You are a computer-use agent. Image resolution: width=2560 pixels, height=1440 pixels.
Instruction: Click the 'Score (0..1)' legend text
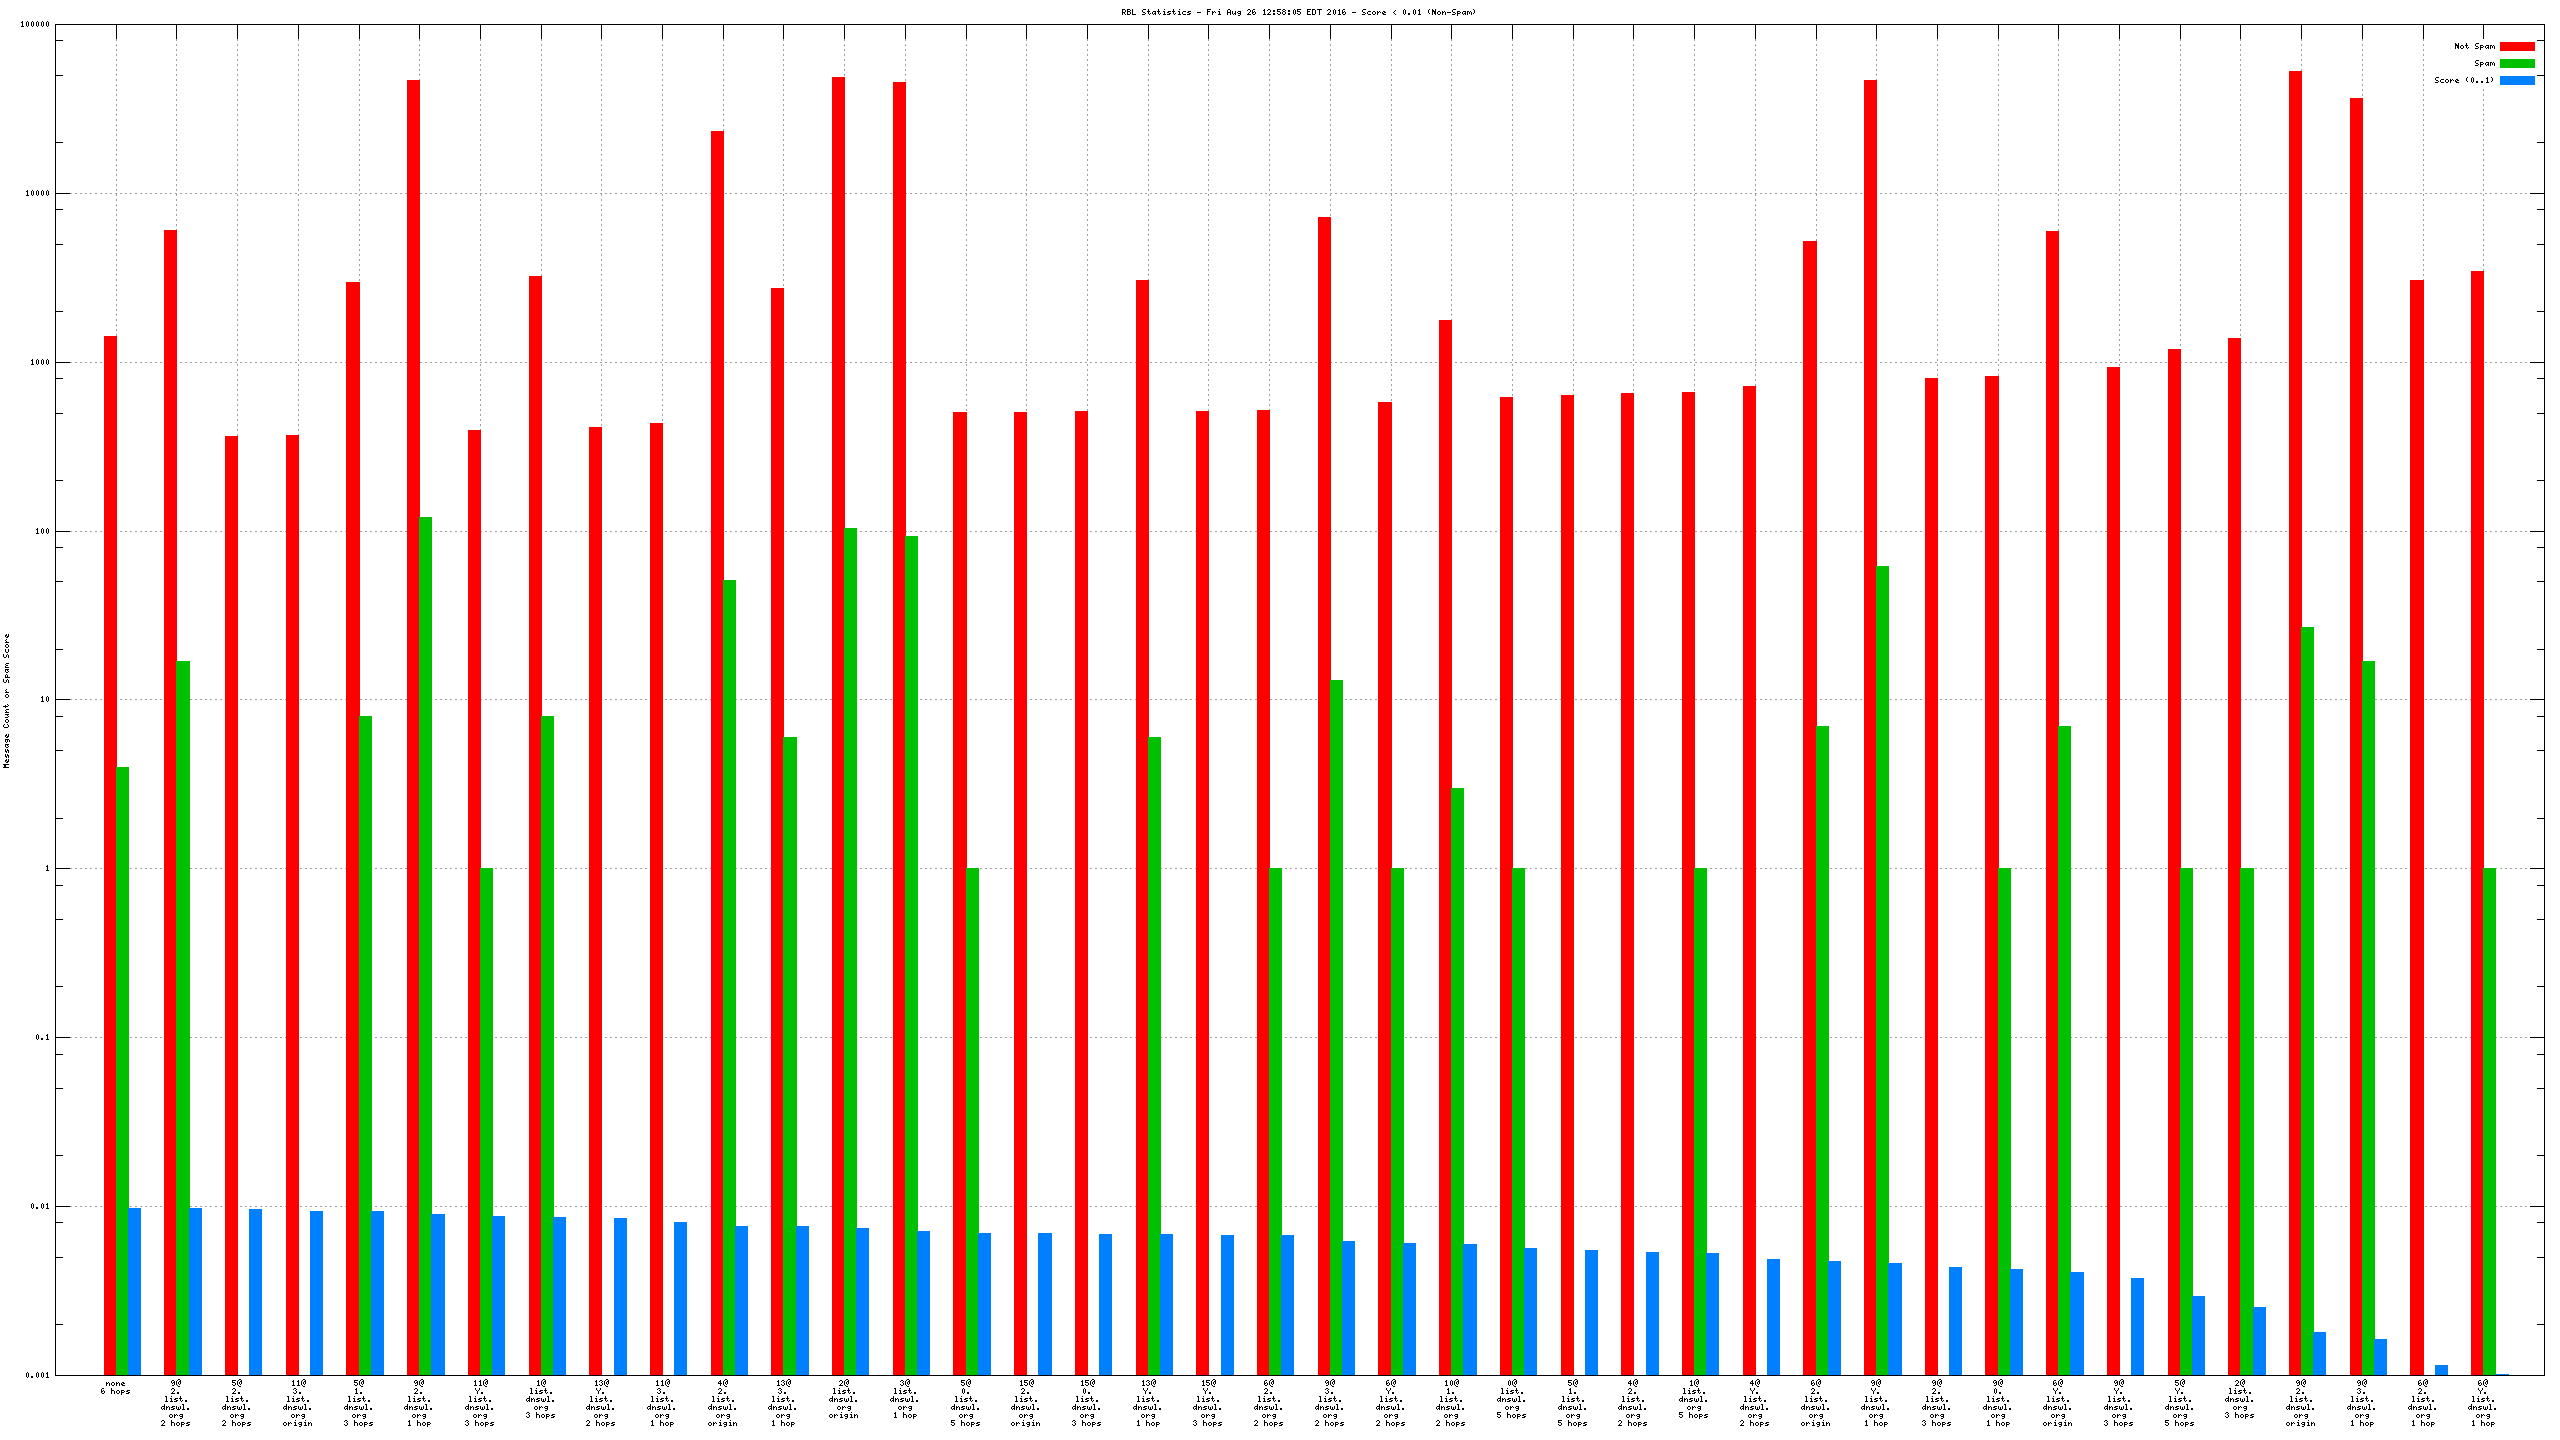pos(2464,80)
